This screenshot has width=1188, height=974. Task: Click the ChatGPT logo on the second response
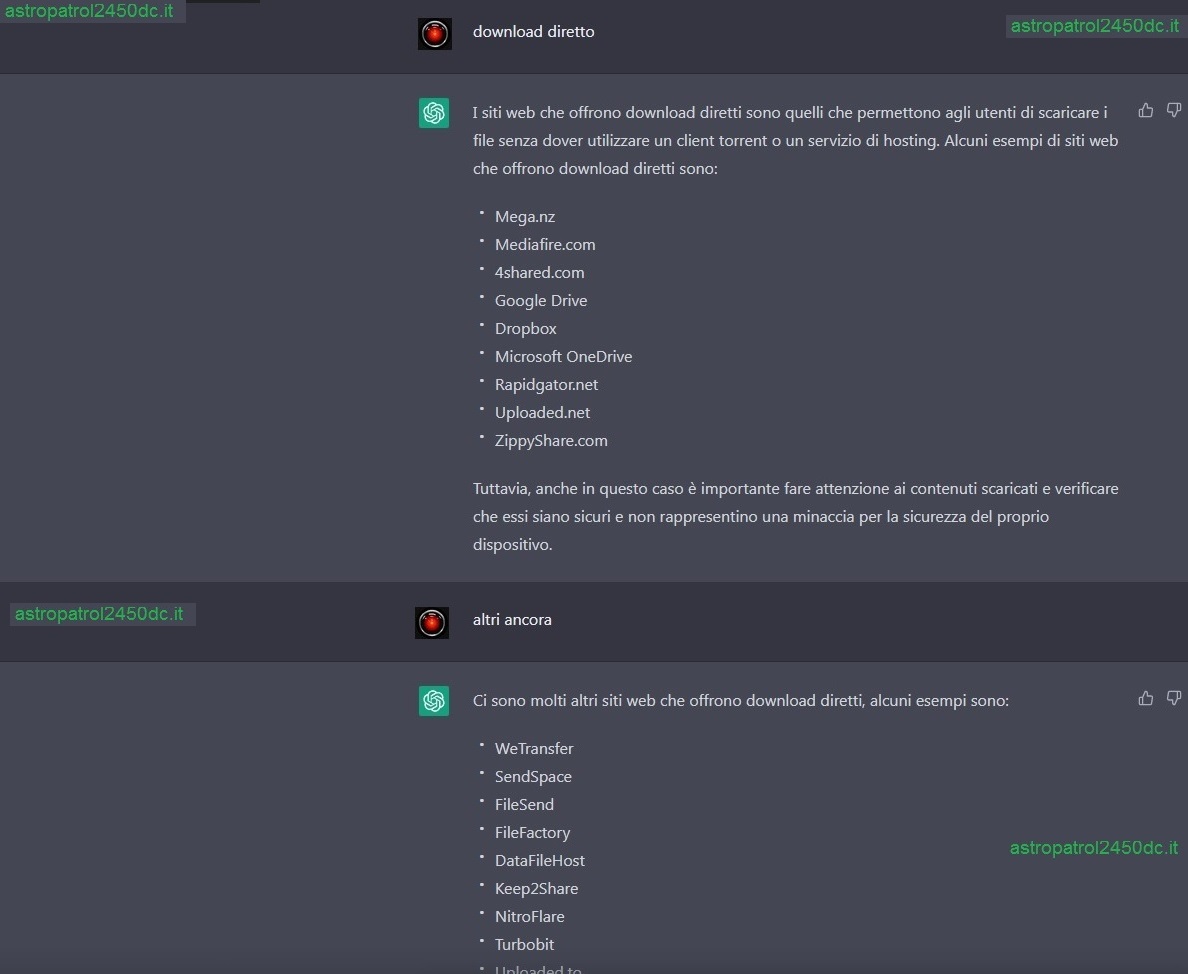[434, 701]
